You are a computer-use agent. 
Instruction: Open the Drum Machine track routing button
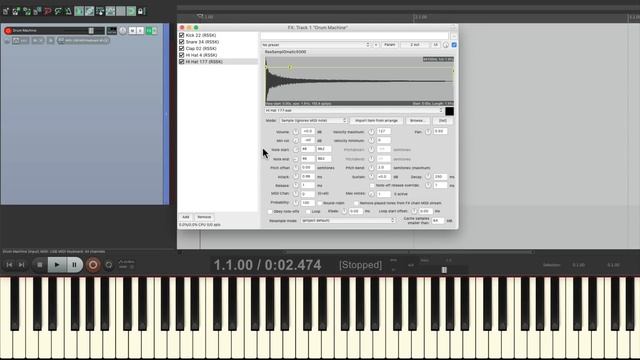click(x=111, y=30)
